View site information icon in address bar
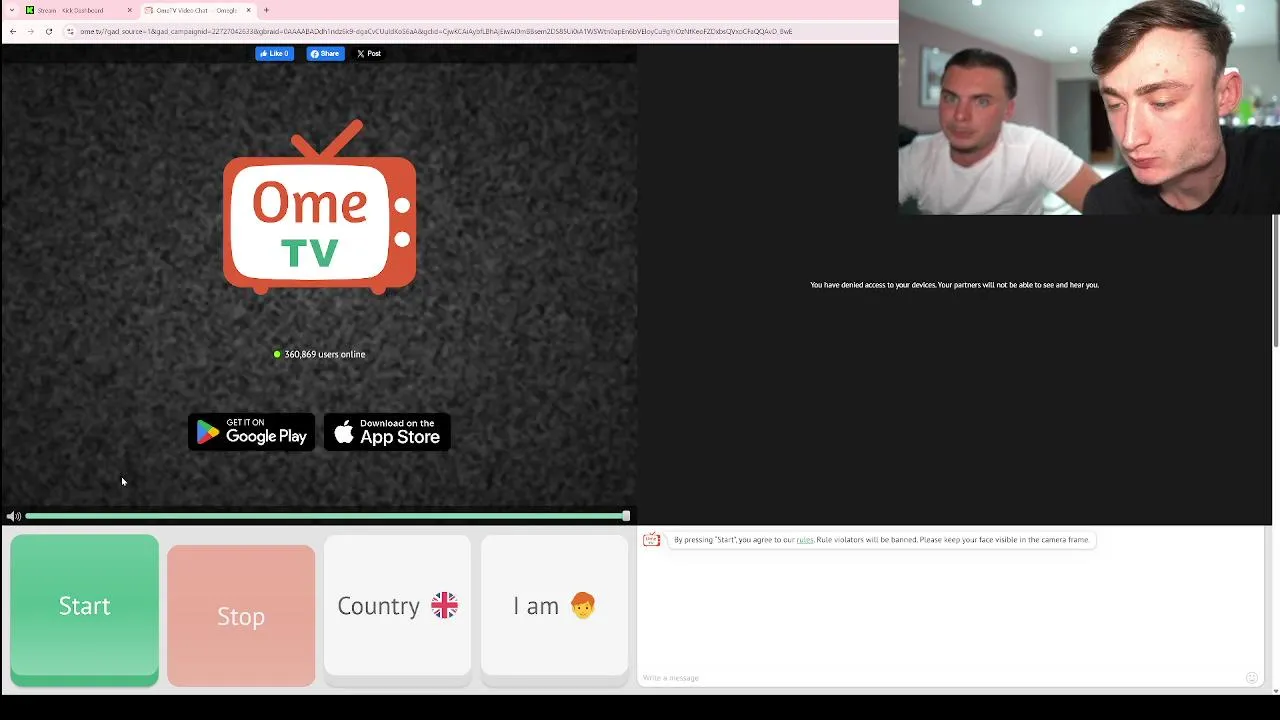Screen dimensions: 1280x720 coord(70,31)
